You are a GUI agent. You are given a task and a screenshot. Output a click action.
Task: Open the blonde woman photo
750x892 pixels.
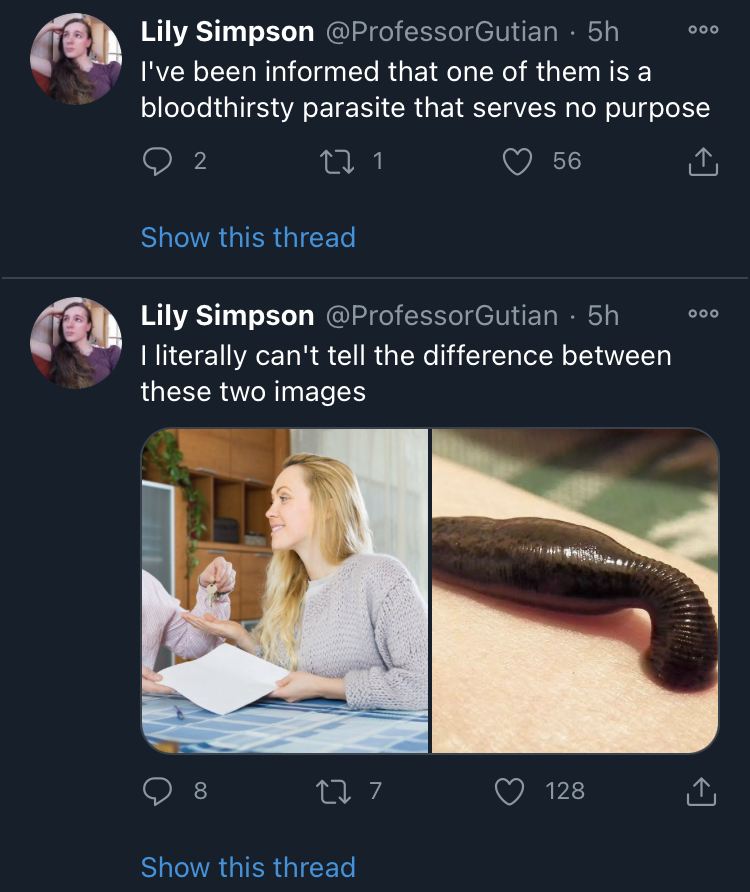click(x=285, y=590)
